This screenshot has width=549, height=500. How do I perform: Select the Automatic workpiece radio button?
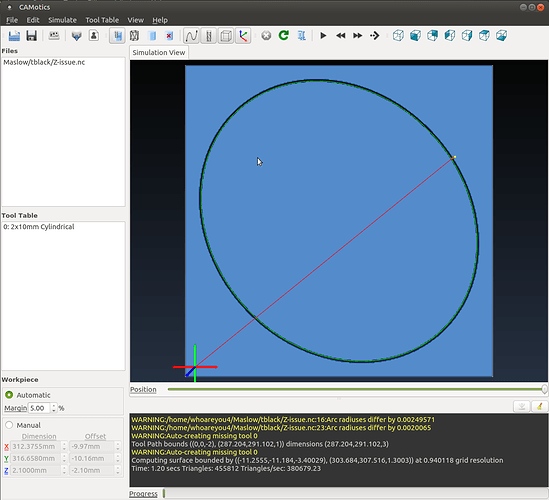point(9,395)
